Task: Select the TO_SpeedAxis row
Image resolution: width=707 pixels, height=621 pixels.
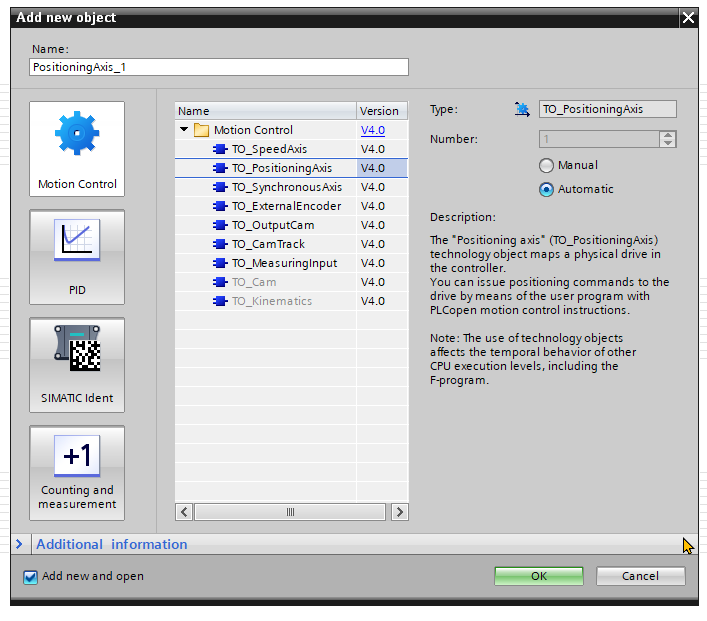Action: click(x=291, y=149)
